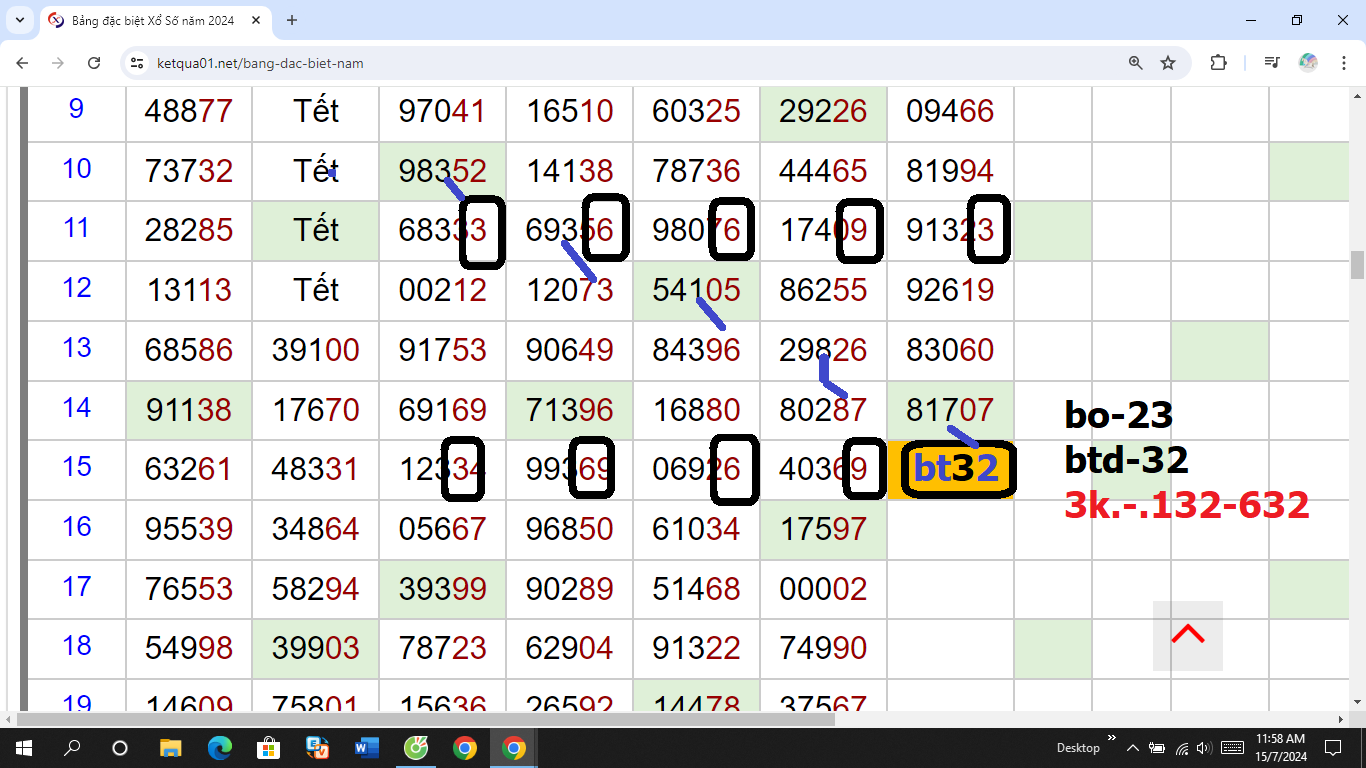Screen dimensions: 1366x768
Task: Expand the tab search dropdown arrow
Action: pos(21,20)
